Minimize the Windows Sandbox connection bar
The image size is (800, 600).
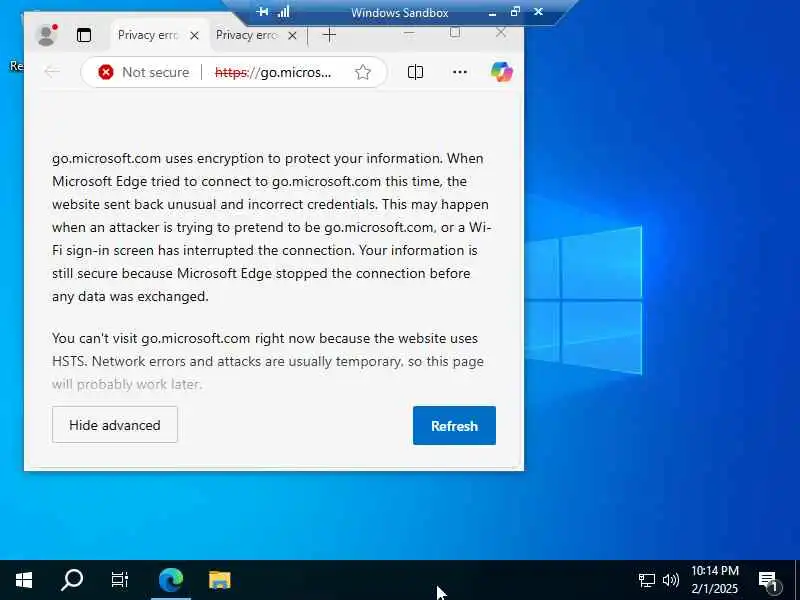coord(492,13)
